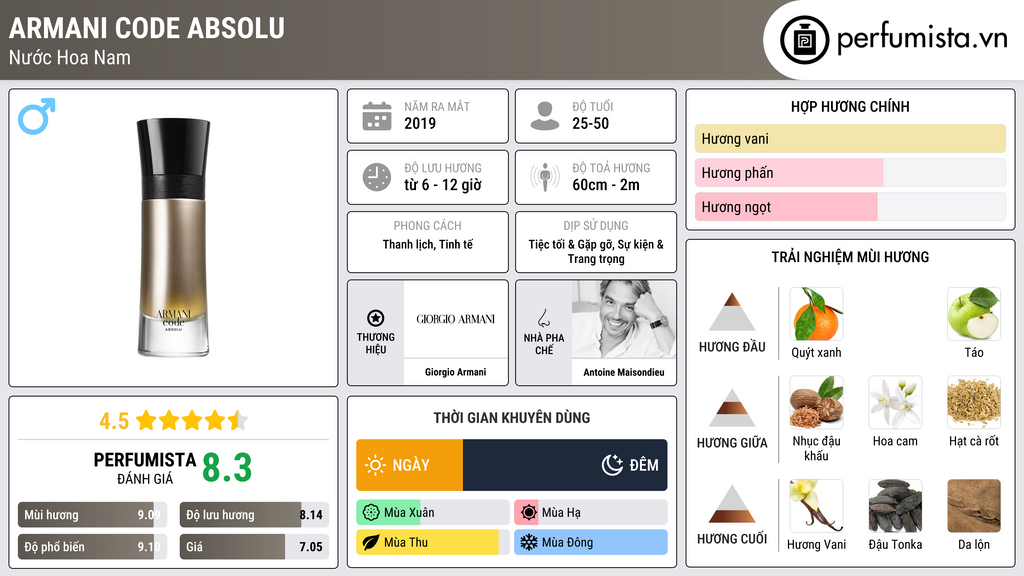Click the Hương đầu pyramid icon
The image size is (1024, 576).
coord(731,312)
